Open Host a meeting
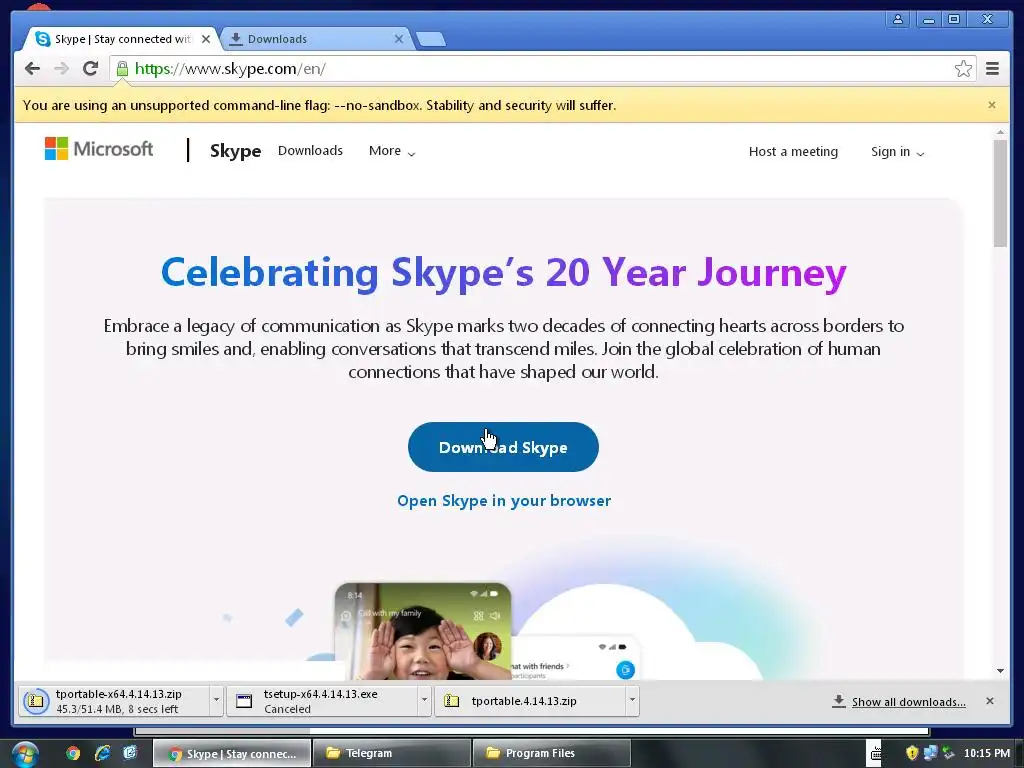The width and height of the screenshot is (1024, 768). point(793,152)
